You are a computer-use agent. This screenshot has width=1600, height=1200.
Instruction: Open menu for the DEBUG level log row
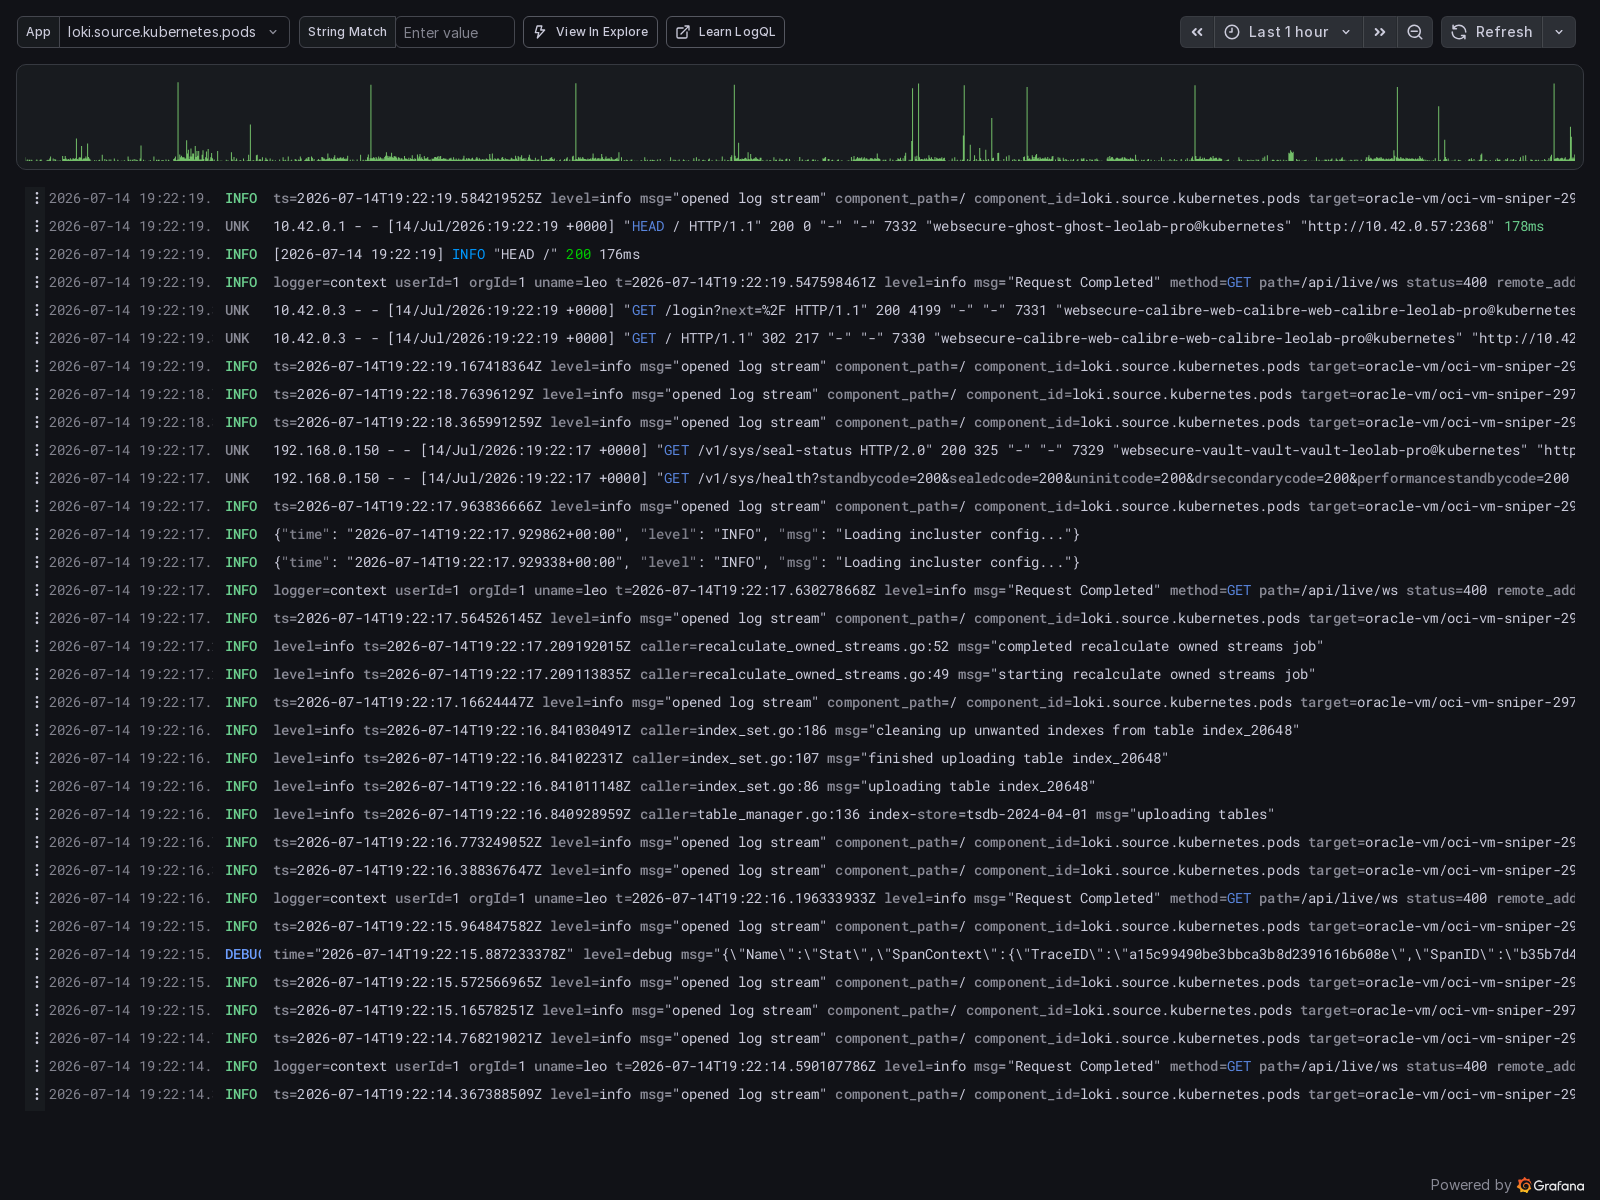coord(37,955)
